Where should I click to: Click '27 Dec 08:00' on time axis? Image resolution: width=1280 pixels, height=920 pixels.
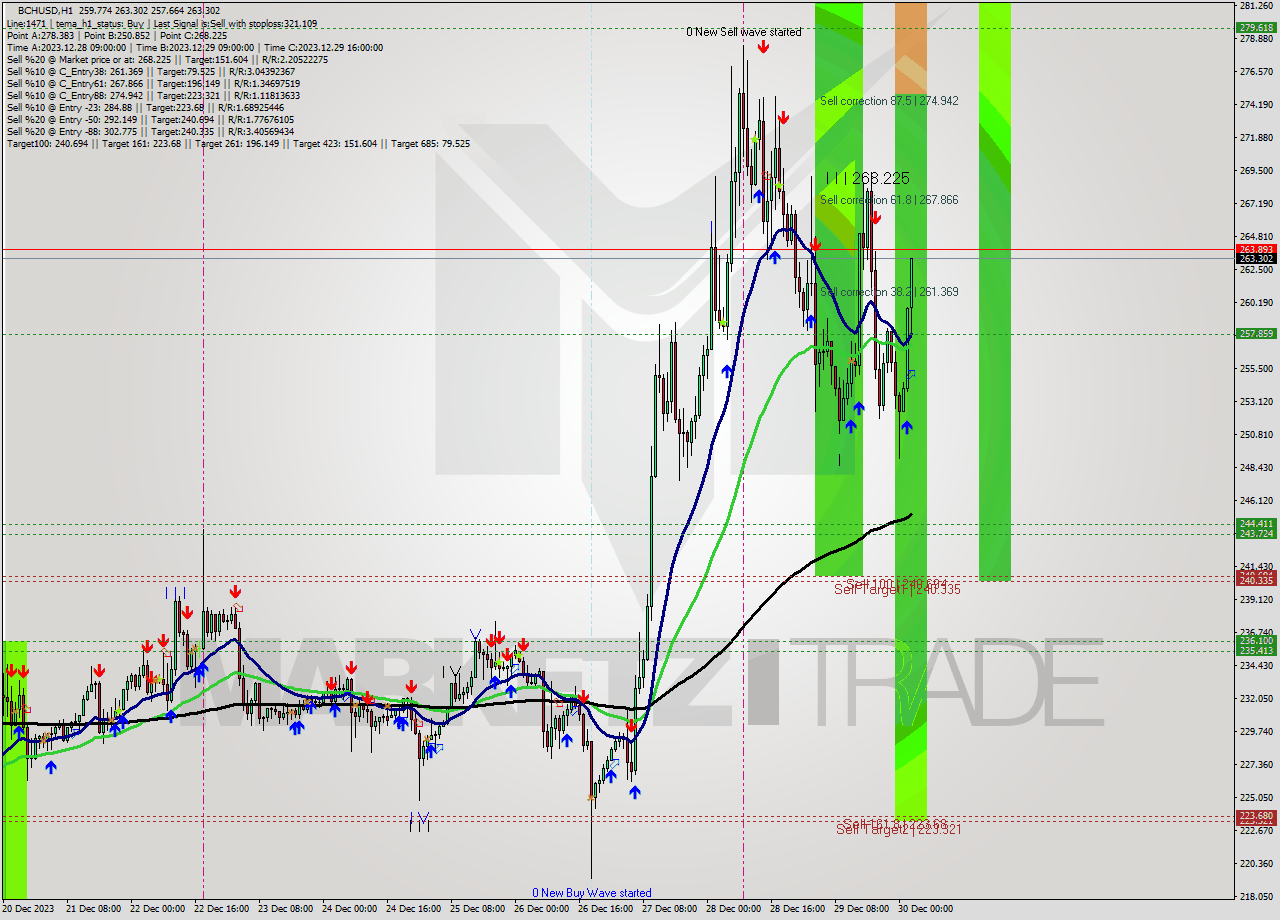point(669,909)
